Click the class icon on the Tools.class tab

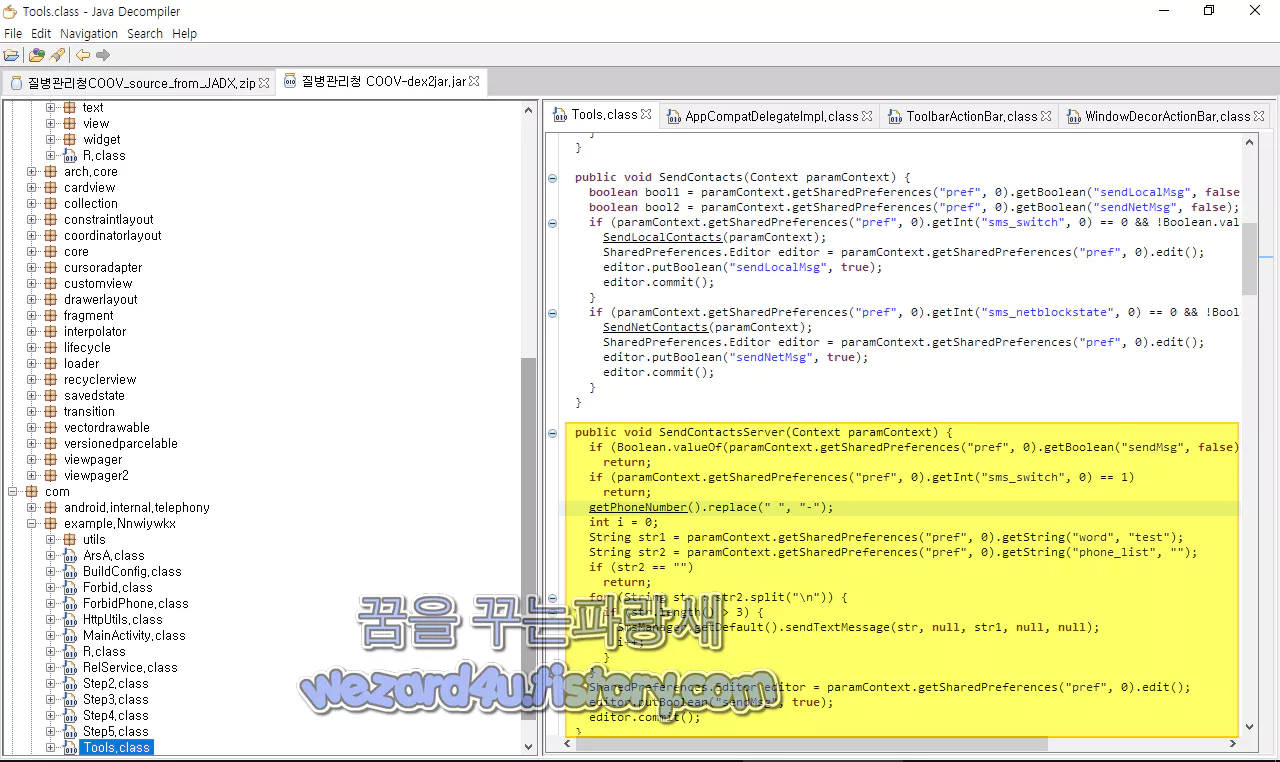560,115
